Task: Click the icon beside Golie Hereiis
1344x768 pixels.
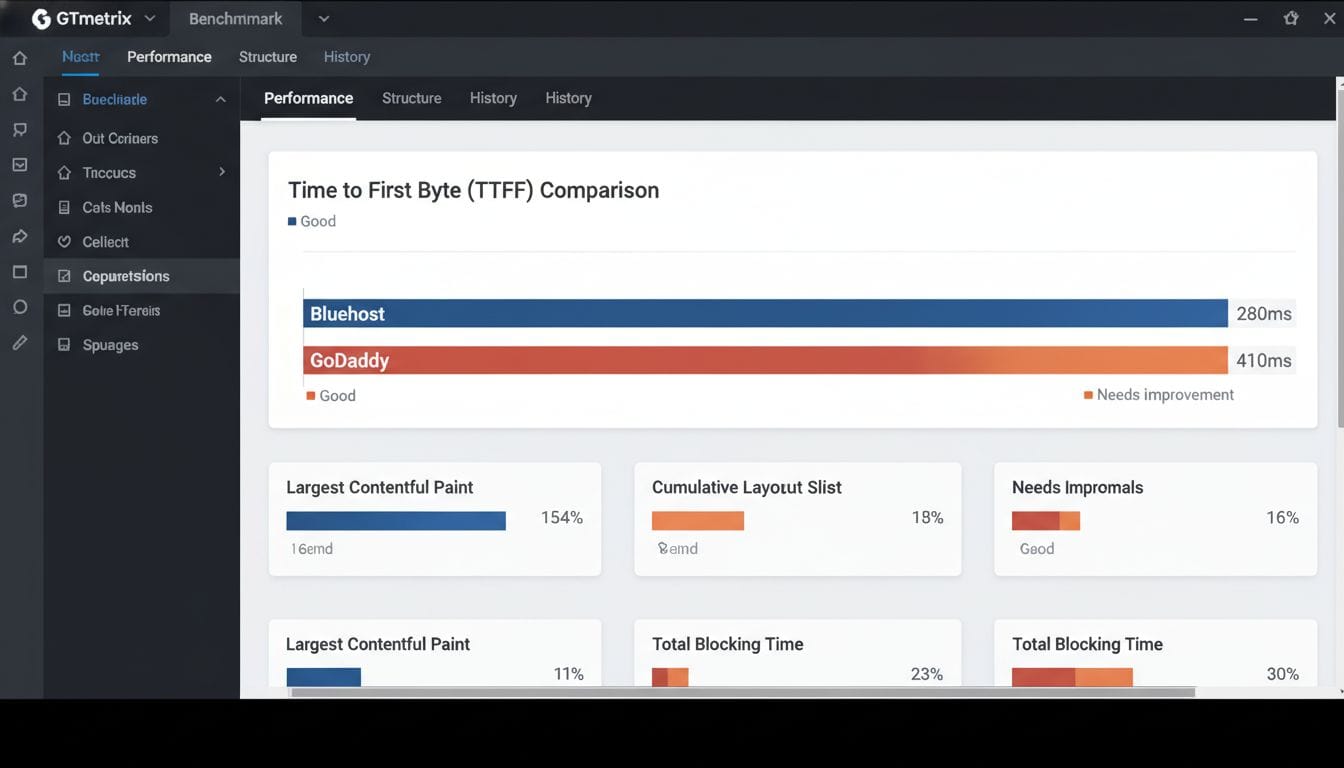Action: [x=64, y=311]
